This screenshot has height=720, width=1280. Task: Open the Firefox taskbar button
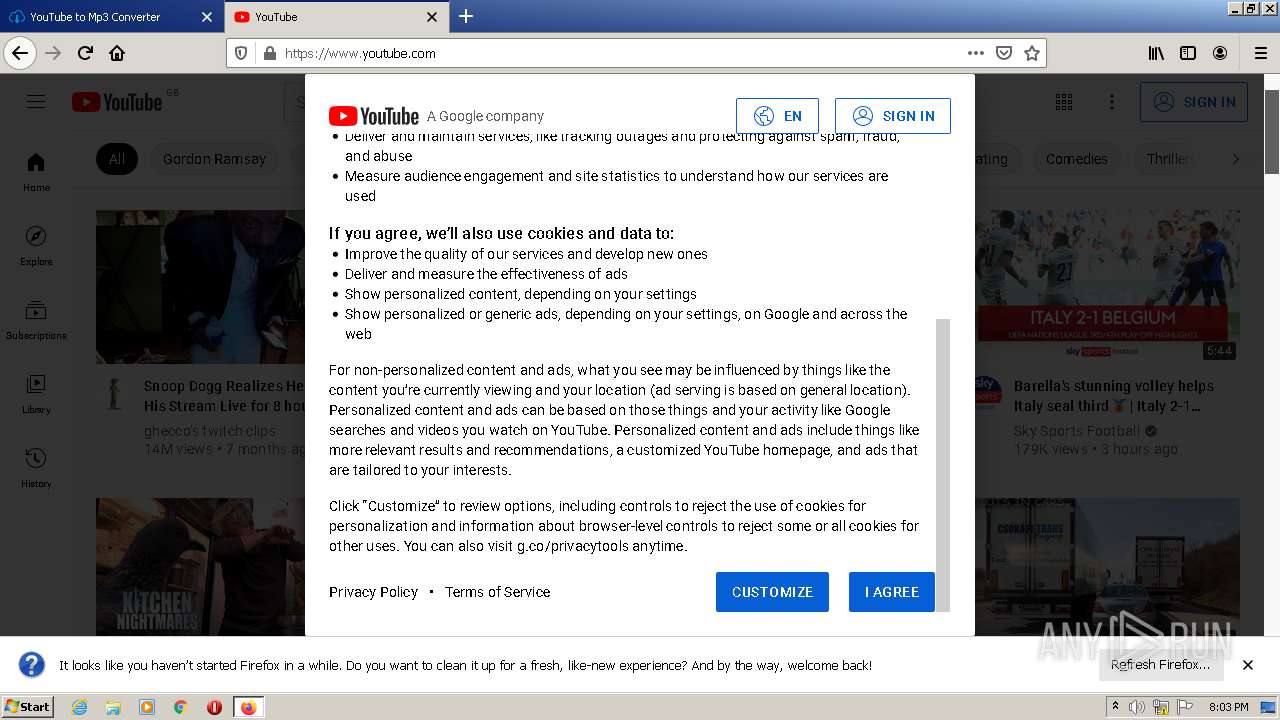pos(248,707)
